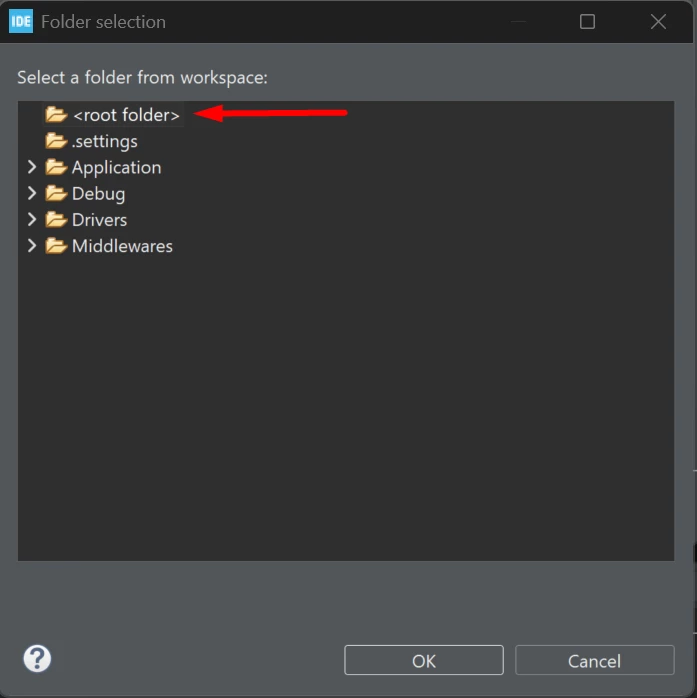Dismiss dialog with Cancel button
Image resolution: width=697 pixels, height=698 pixels.
(594, 660)
